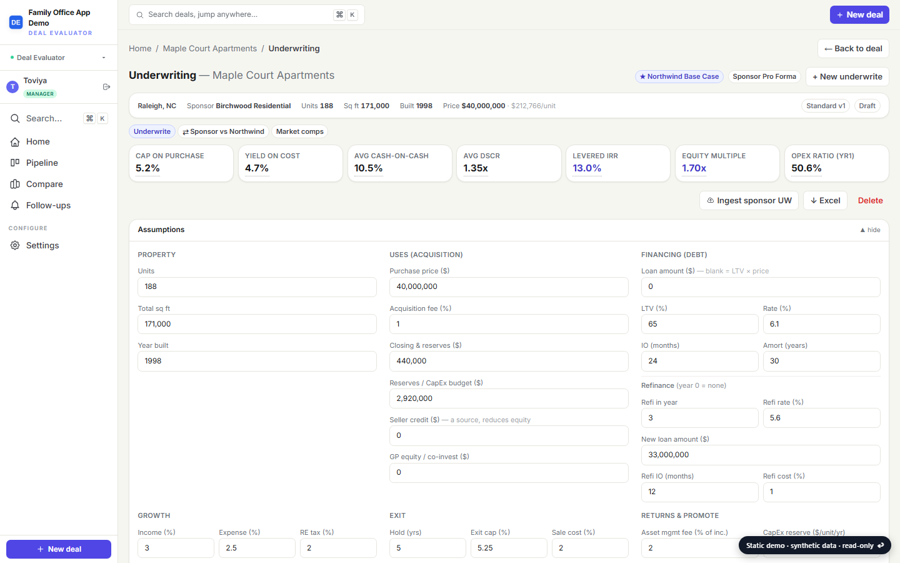Click the Draft status badge
Viewport: 900px width, 563px height.
(x=867, y=106)
